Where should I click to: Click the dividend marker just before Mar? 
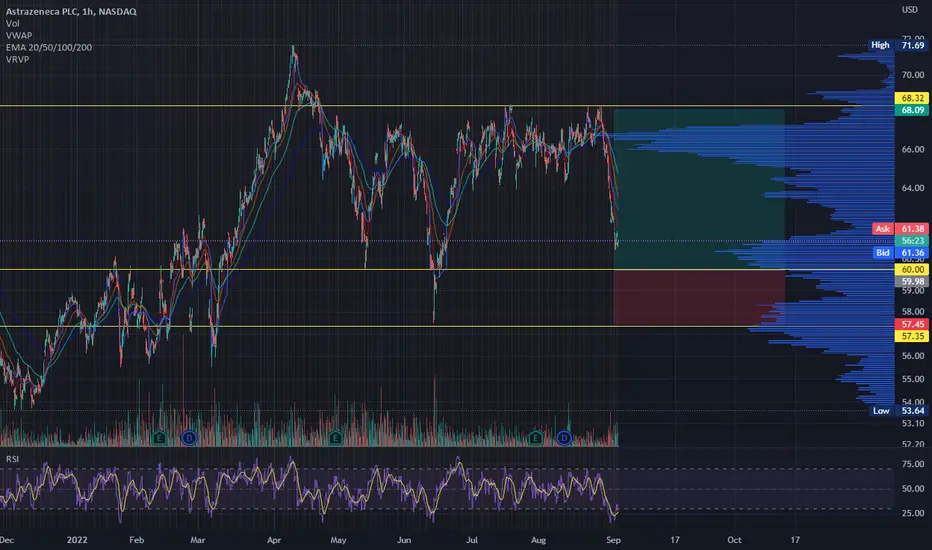pyautogui.click(x=189, y=438)
